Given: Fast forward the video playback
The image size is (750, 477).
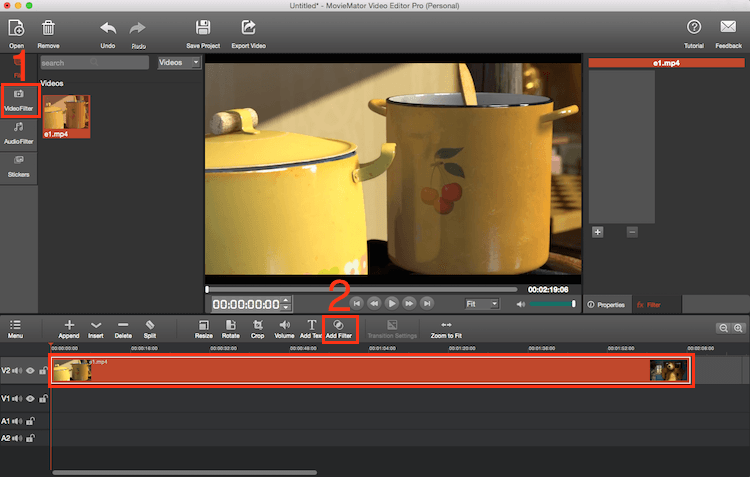Looking at the screenshot, I should coord(409,303).
